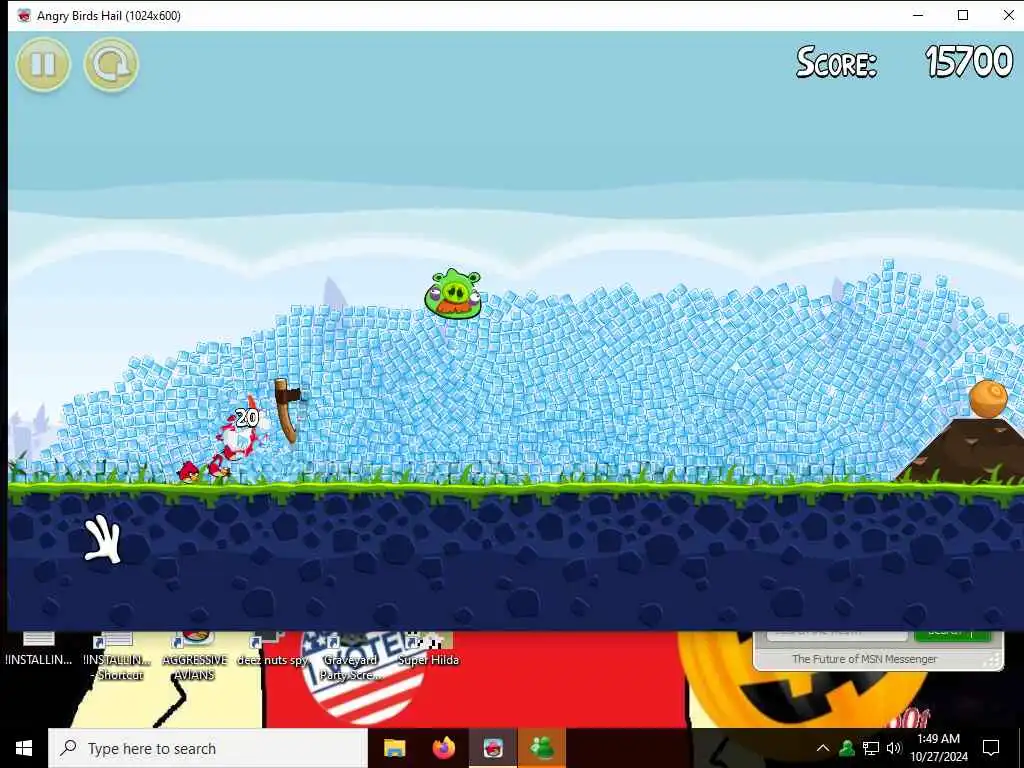
Task: Click the Score label
Action: coord(837,62)
